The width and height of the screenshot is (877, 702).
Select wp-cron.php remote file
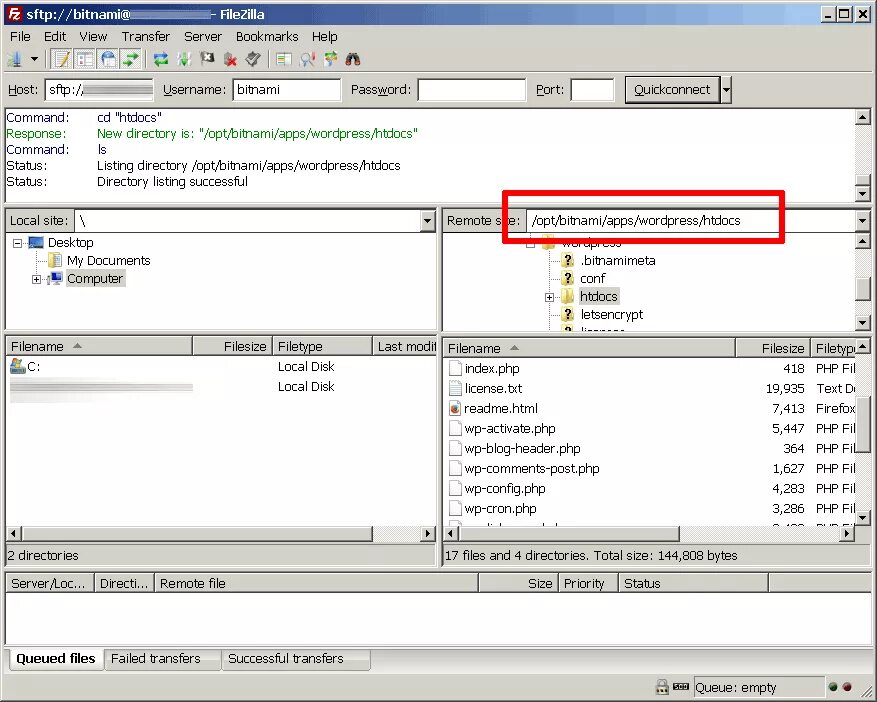tap(500, 509)
